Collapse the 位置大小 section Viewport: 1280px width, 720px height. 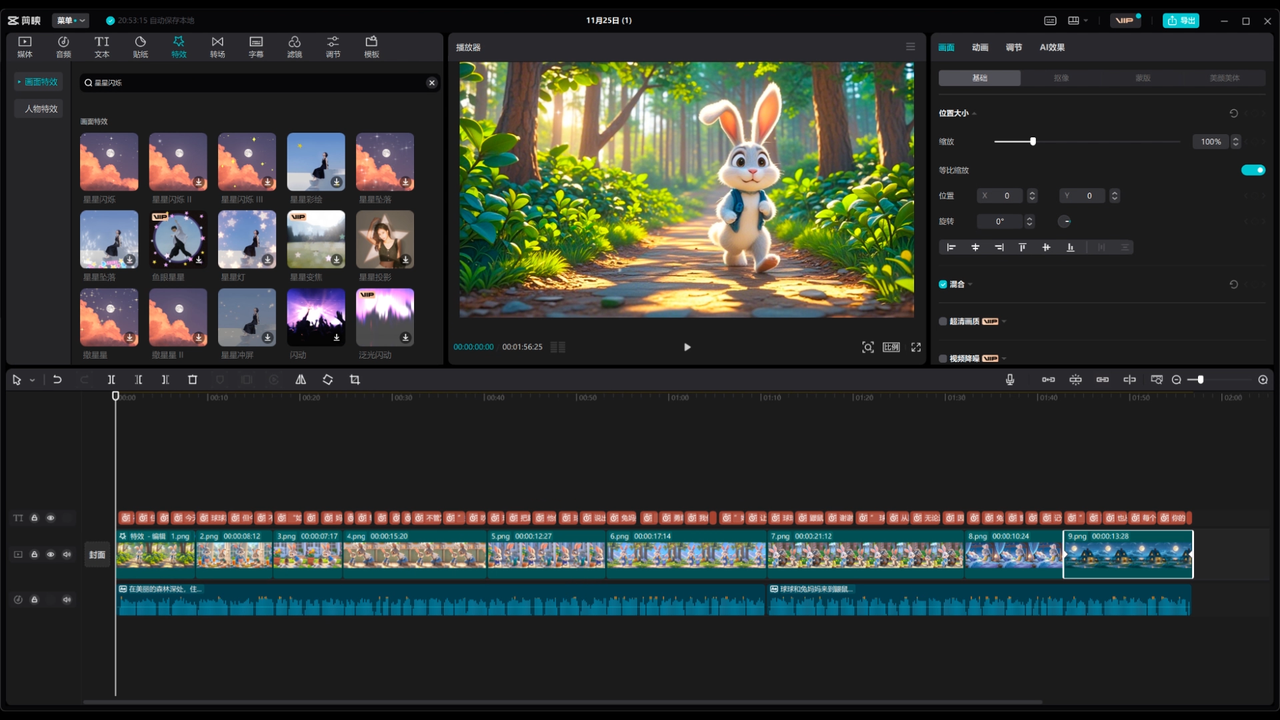pyautogui.click(x=975, y=114)
